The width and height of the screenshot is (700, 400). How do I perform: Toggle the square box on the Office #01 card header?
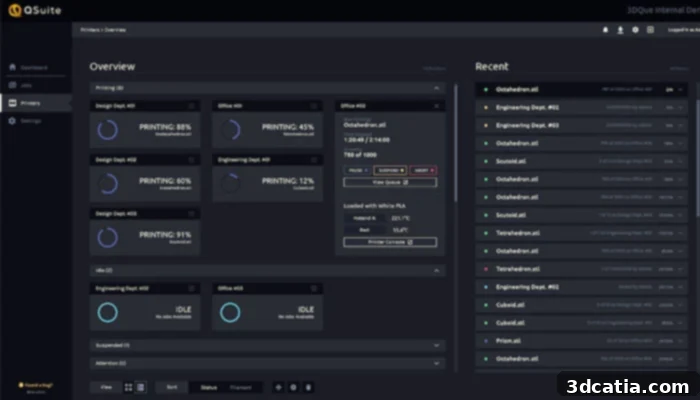click(x=314, y=106)
